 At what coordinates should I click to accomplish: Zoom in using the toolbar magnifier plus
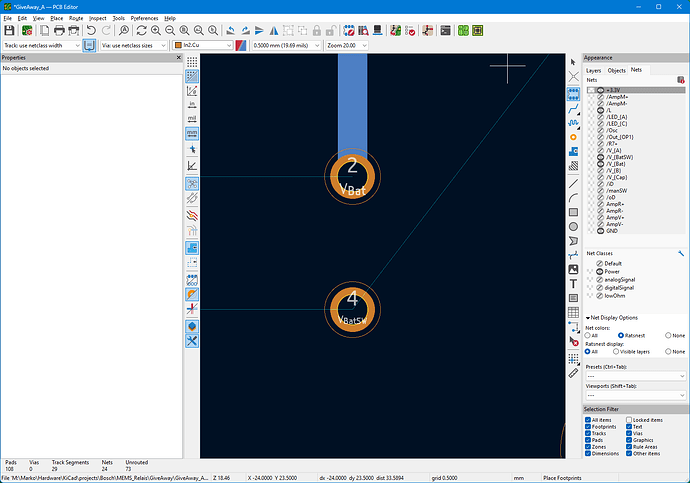coord(156,30)
